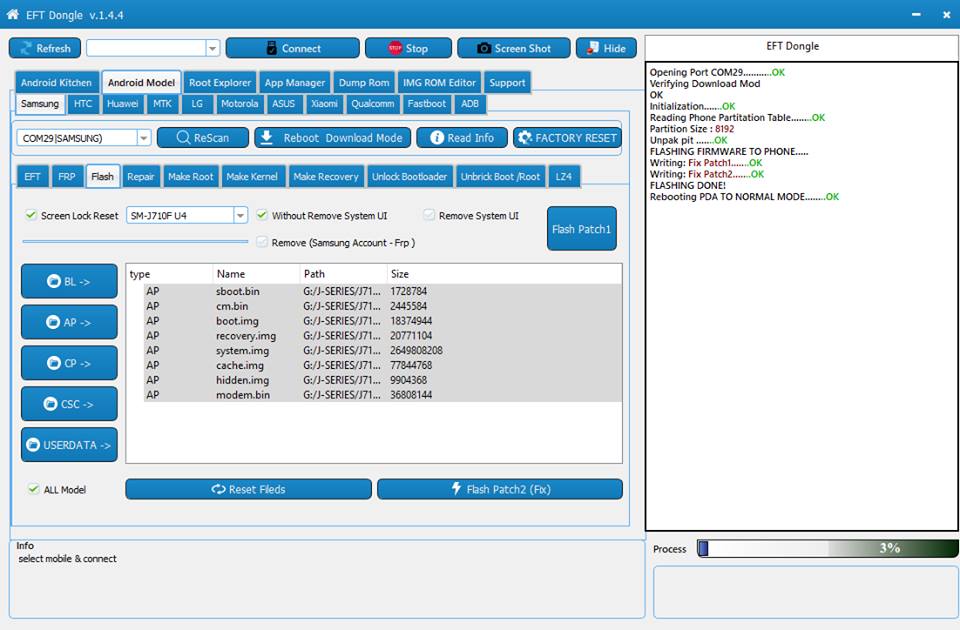Viewport: 960px width, 630px height.
Task: Click the Refresh arrows icon
Action: (26, 48)
